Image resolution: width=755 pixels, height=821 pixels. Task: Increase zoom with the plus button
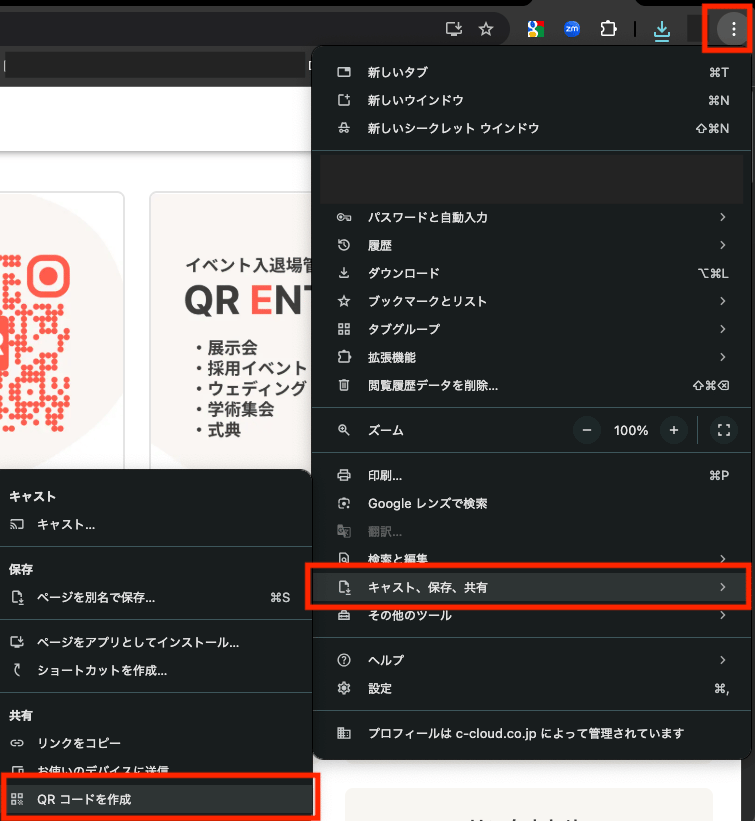point(674,430)
